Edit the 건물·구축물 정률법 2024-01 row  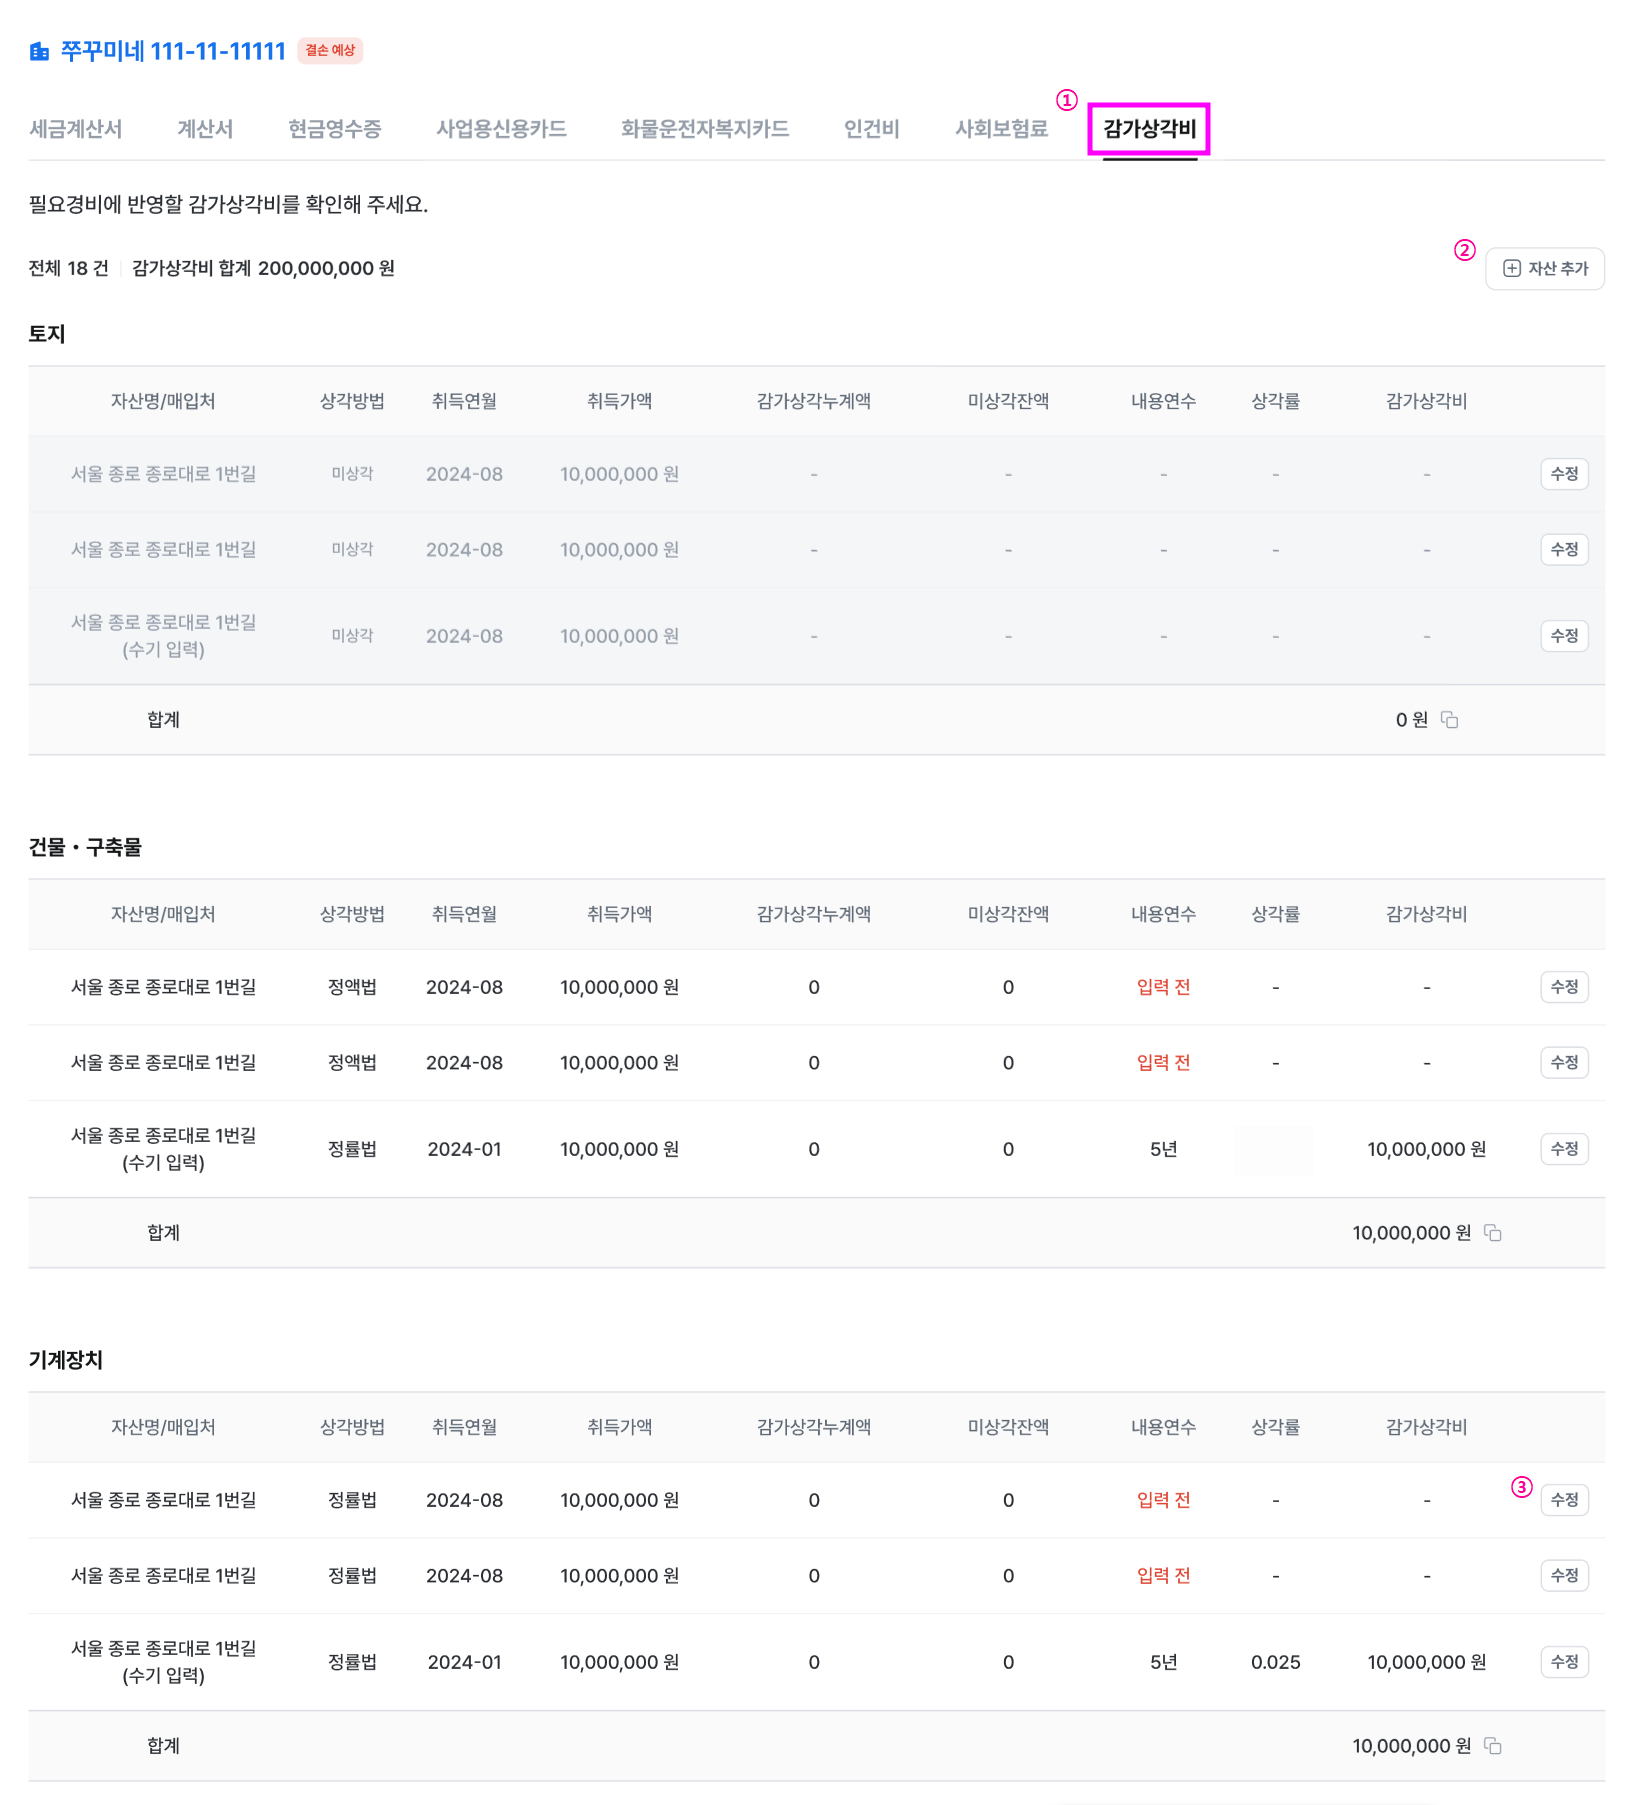pos(1564,1149)
